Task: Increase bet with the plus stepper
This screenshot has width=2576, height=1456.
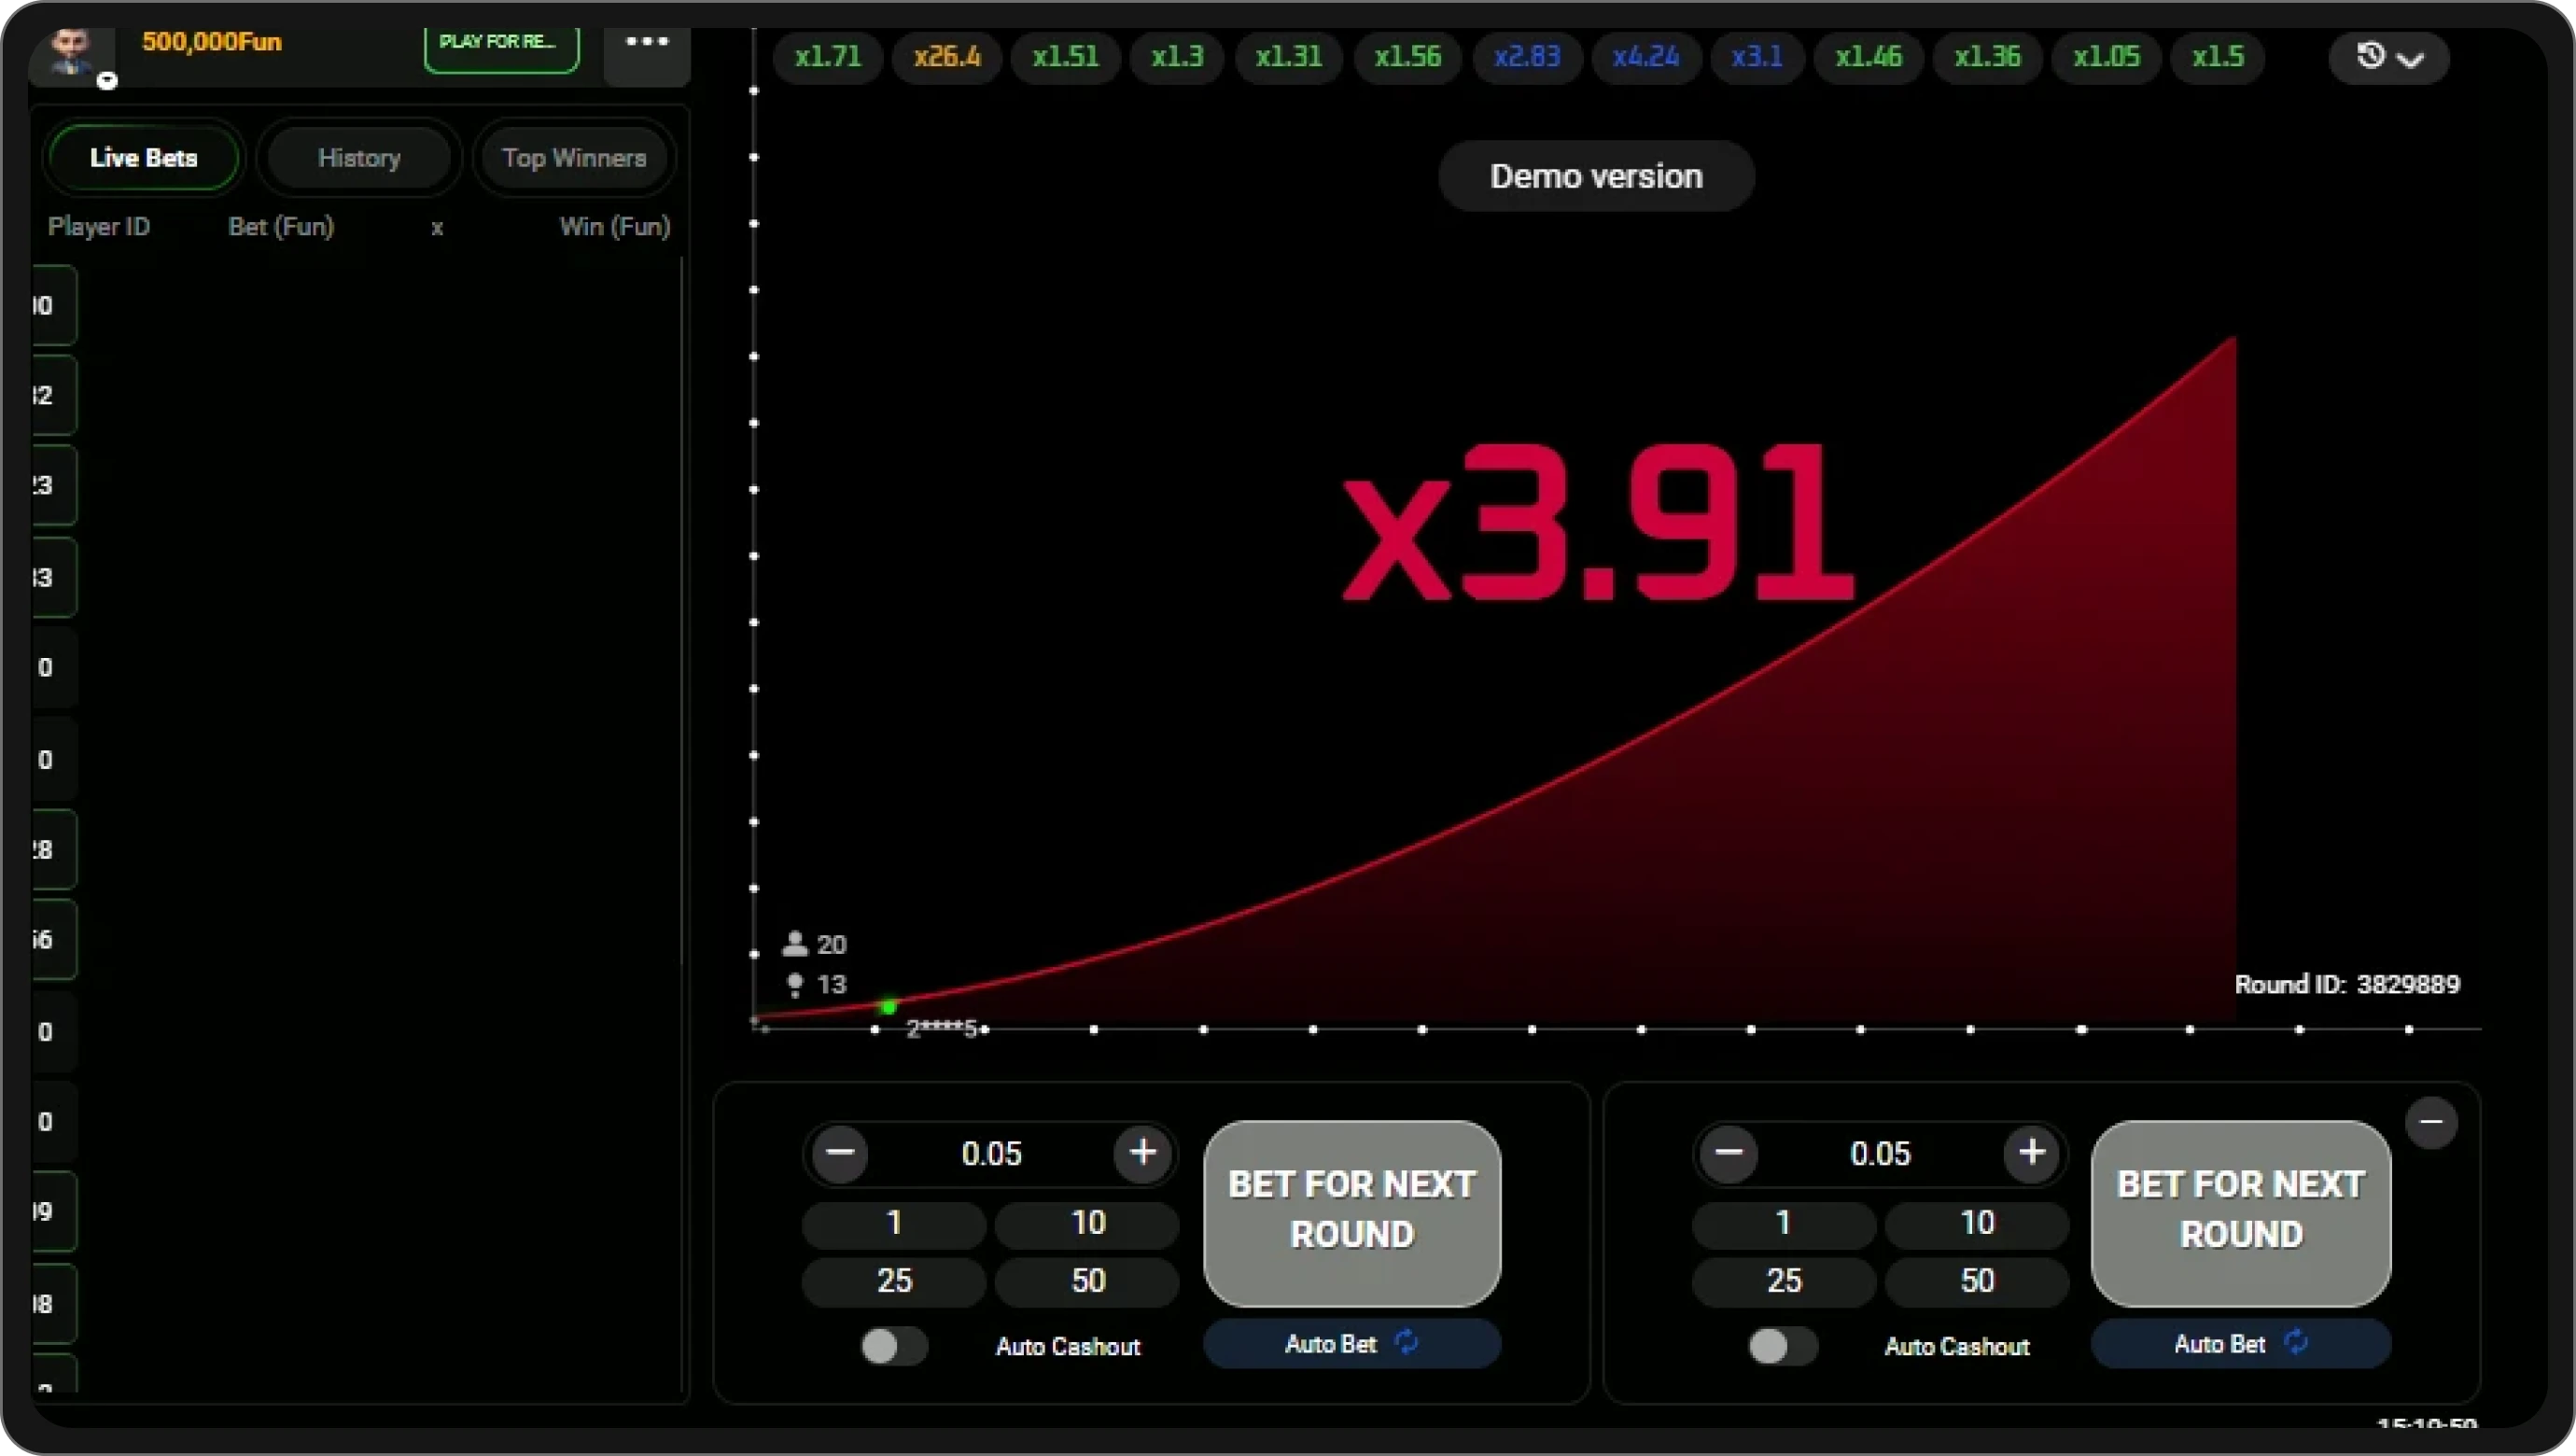Action: tap(1143, 1153)
